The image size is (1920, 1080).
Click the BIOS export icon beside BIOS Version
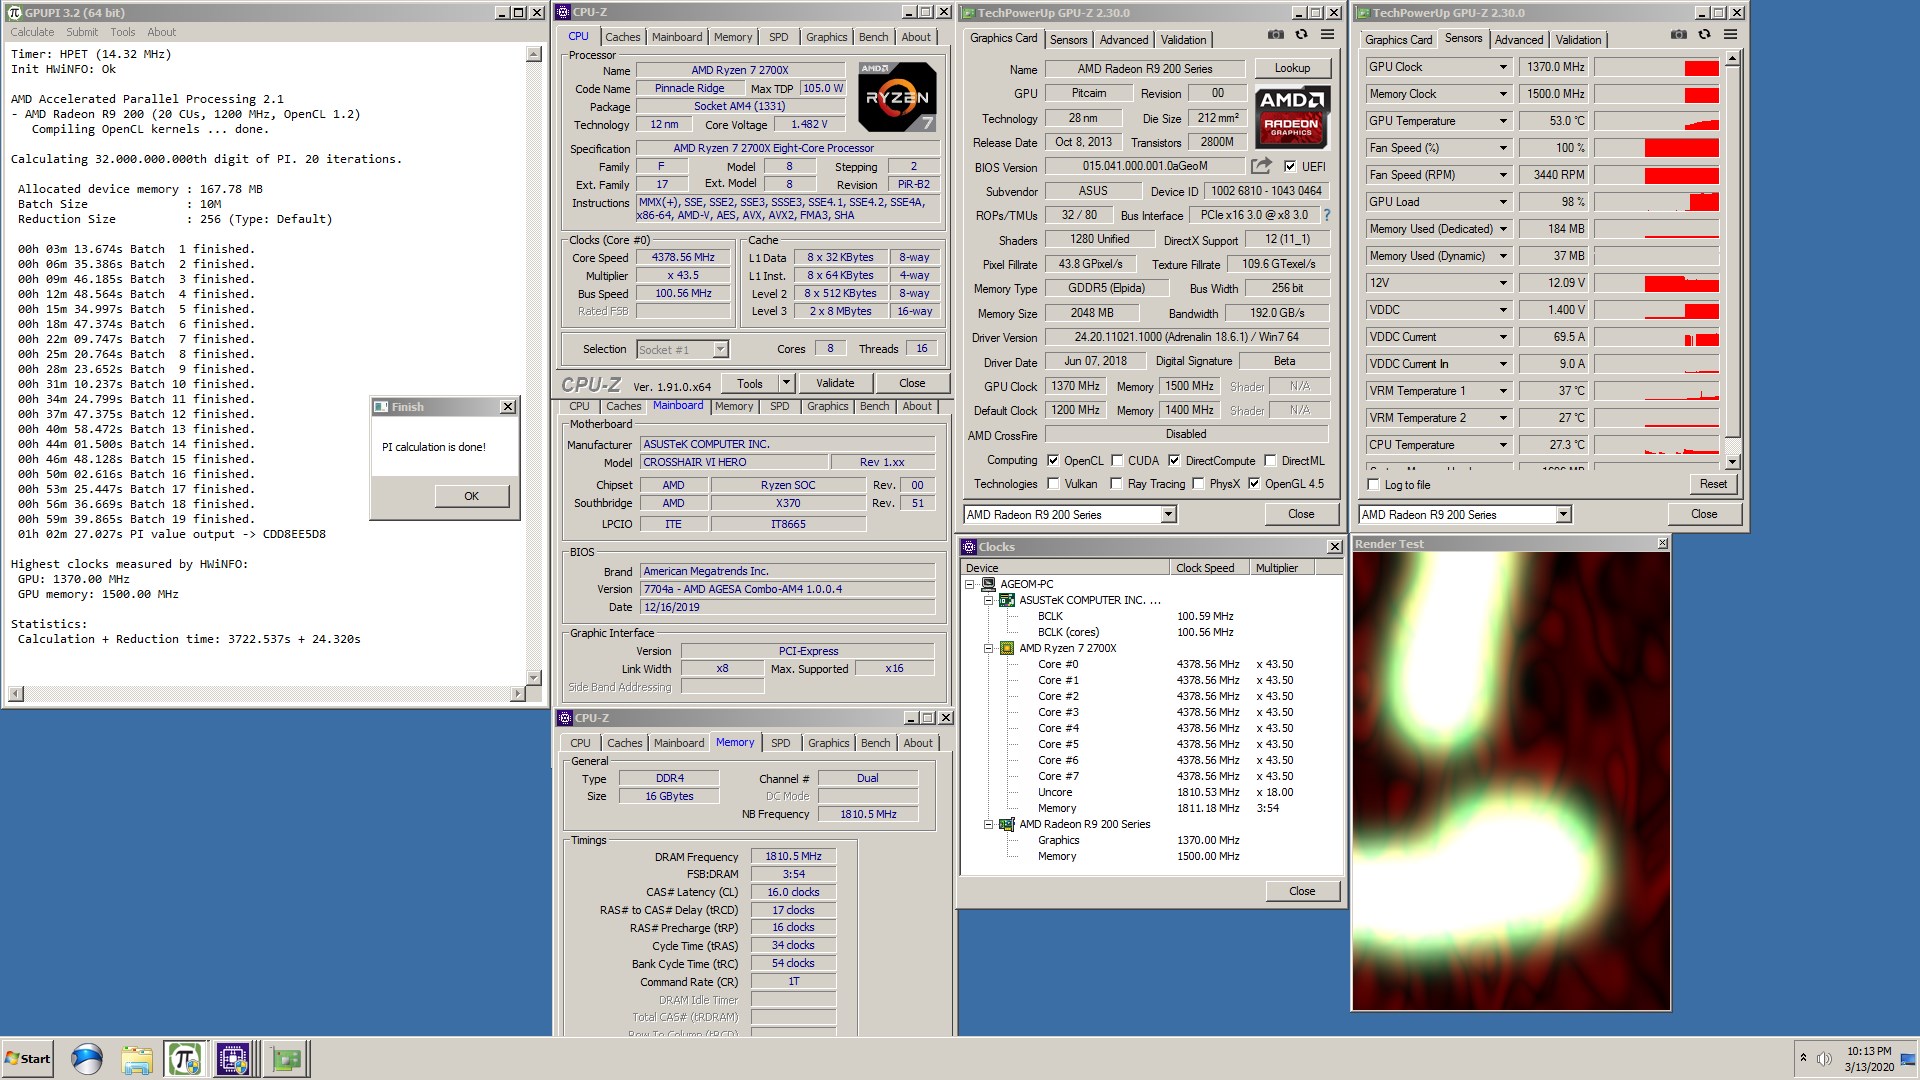click(1261, 166)
